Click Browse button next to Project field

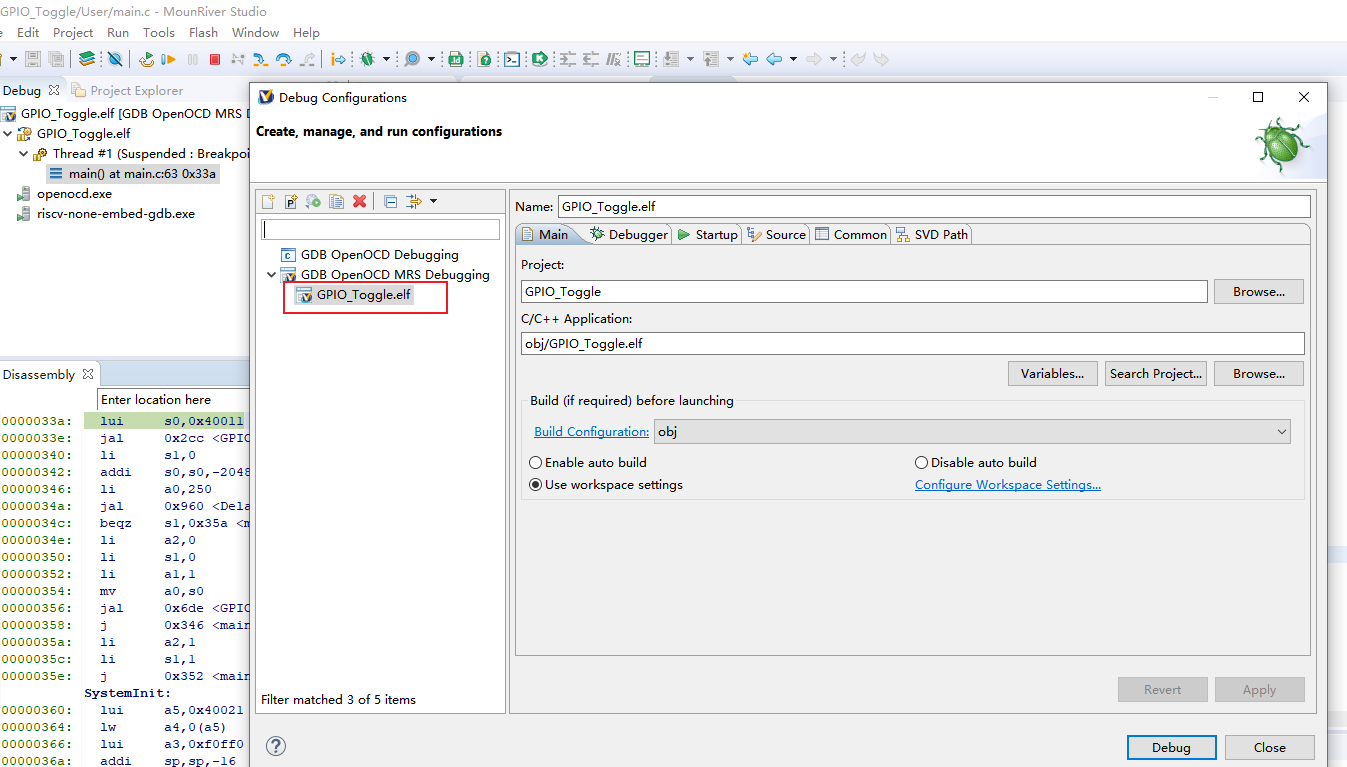pyautogui.click(x=1259, y=292)
